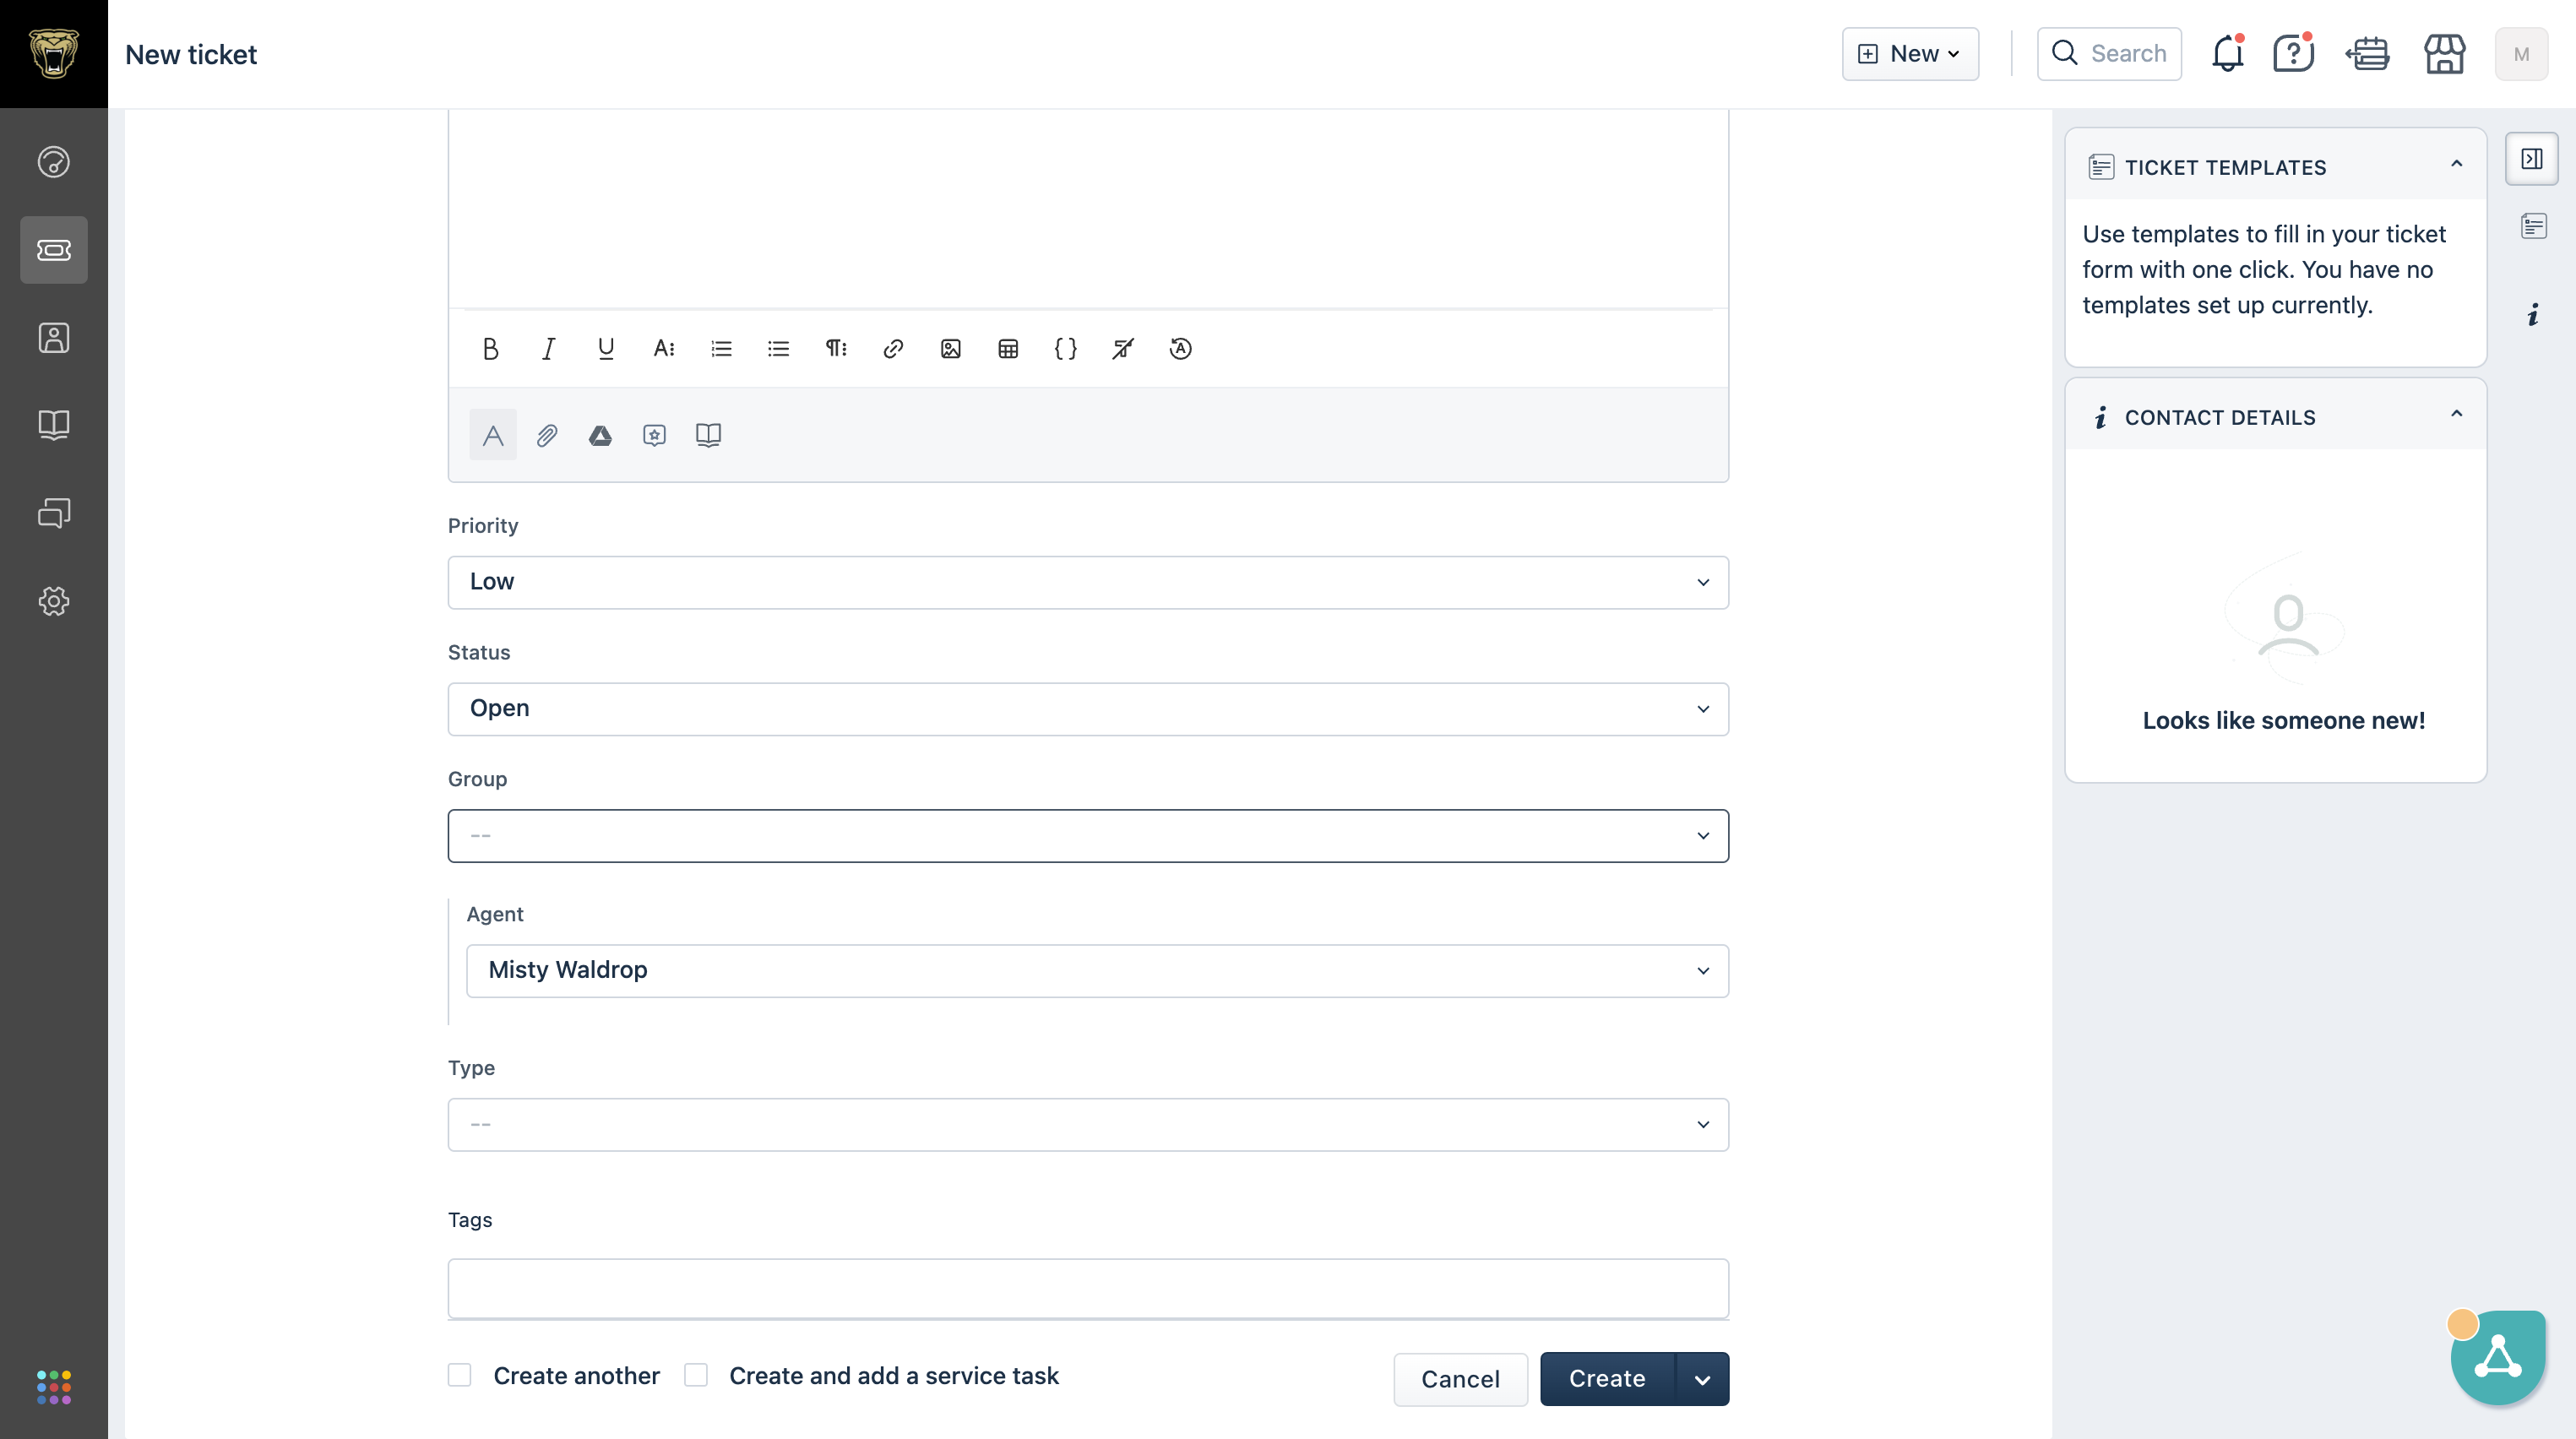Insert a numbered list
Screen dimensions: 2576x1439
721,349
